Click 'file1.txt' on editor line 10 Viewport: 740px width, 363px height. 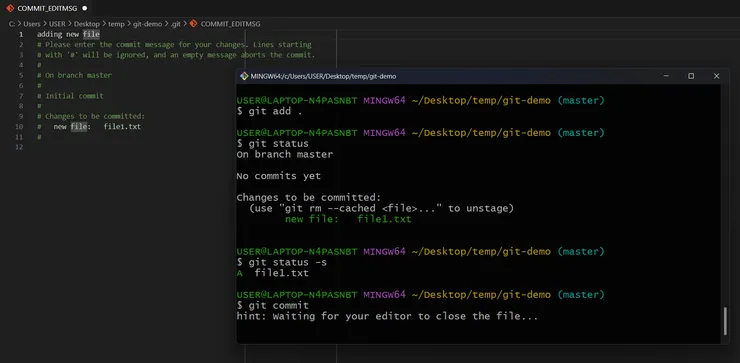point(122,127)
